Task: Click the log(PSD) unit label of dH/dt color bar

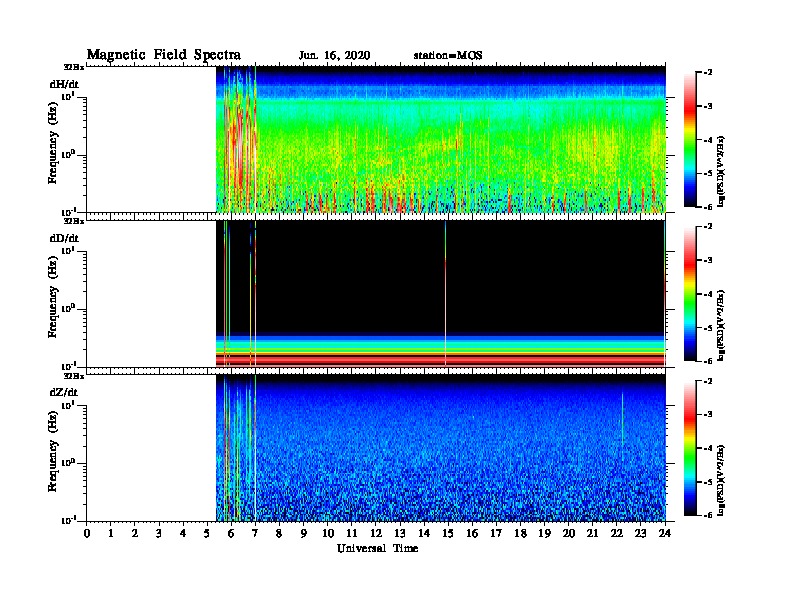Action: point(721,171)
